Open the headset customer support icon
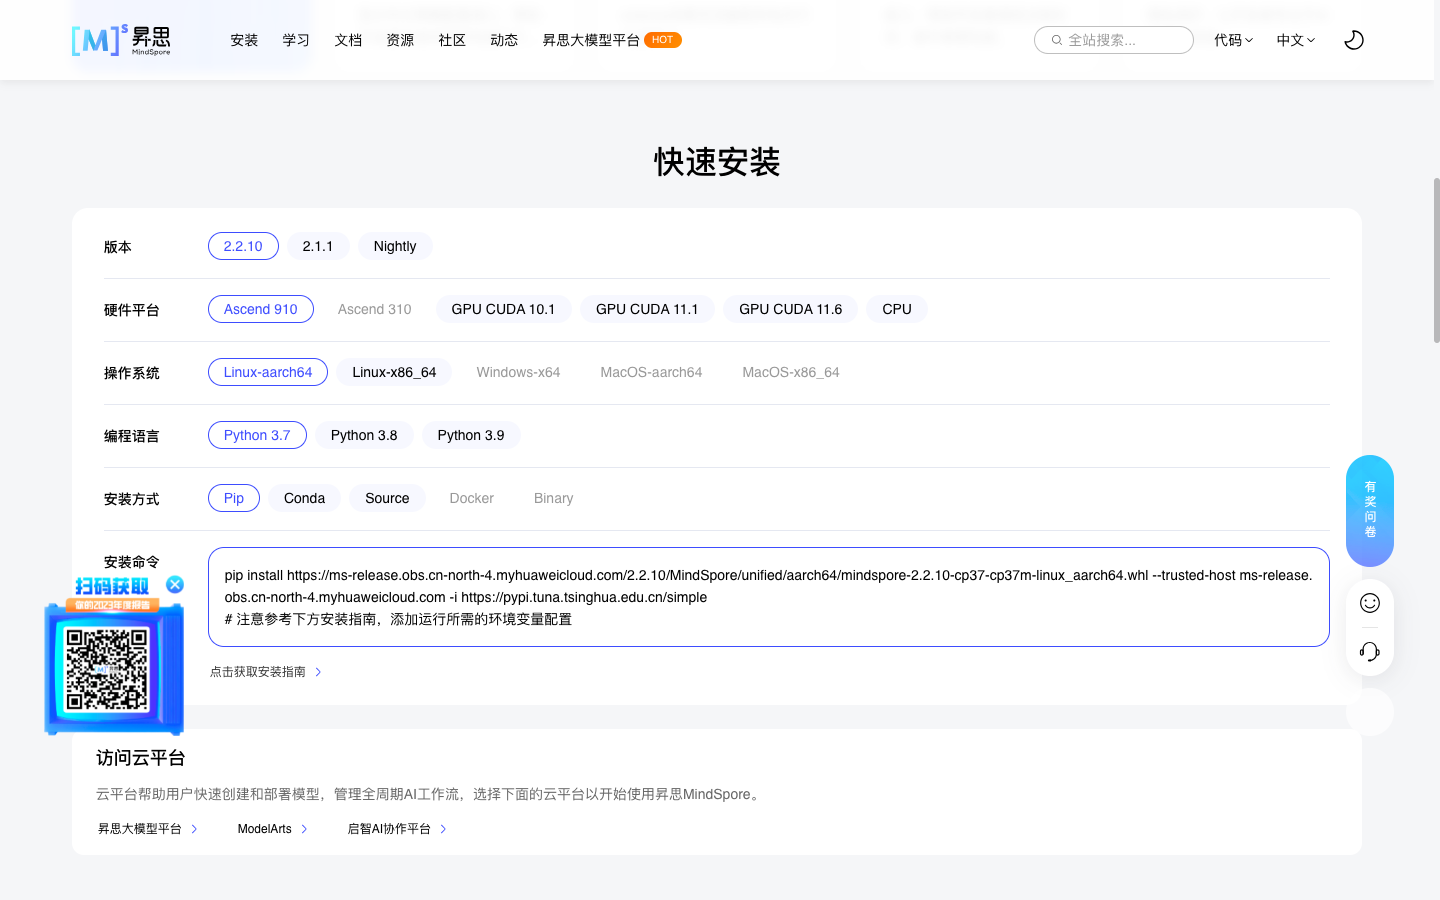 pyautogui.click(x=1370, y=652)
